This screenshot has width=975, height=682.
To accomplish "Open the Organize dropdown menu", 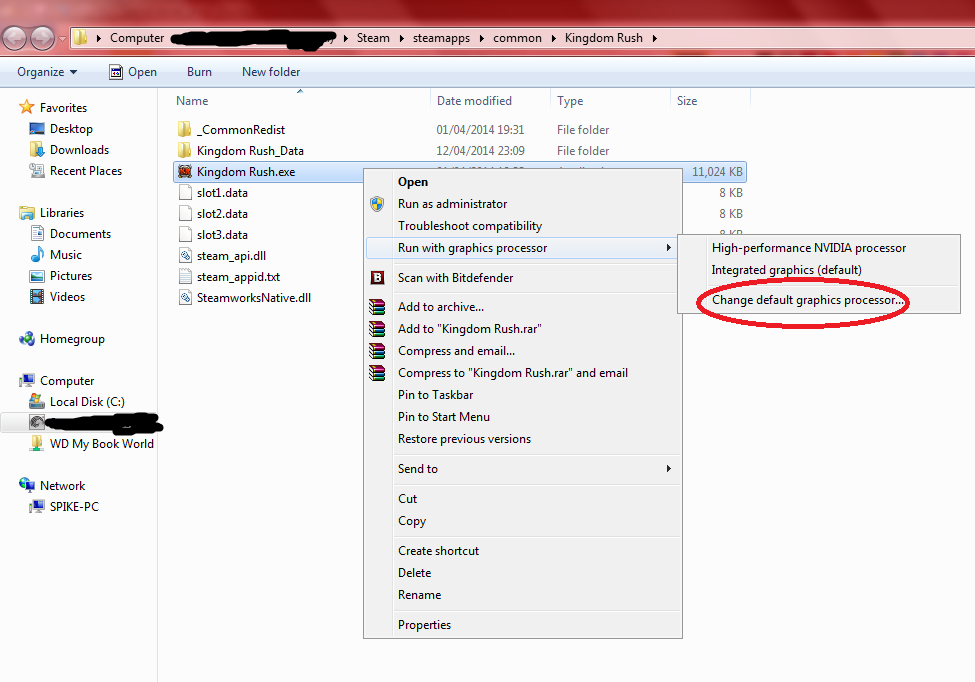I will [47, 72].
